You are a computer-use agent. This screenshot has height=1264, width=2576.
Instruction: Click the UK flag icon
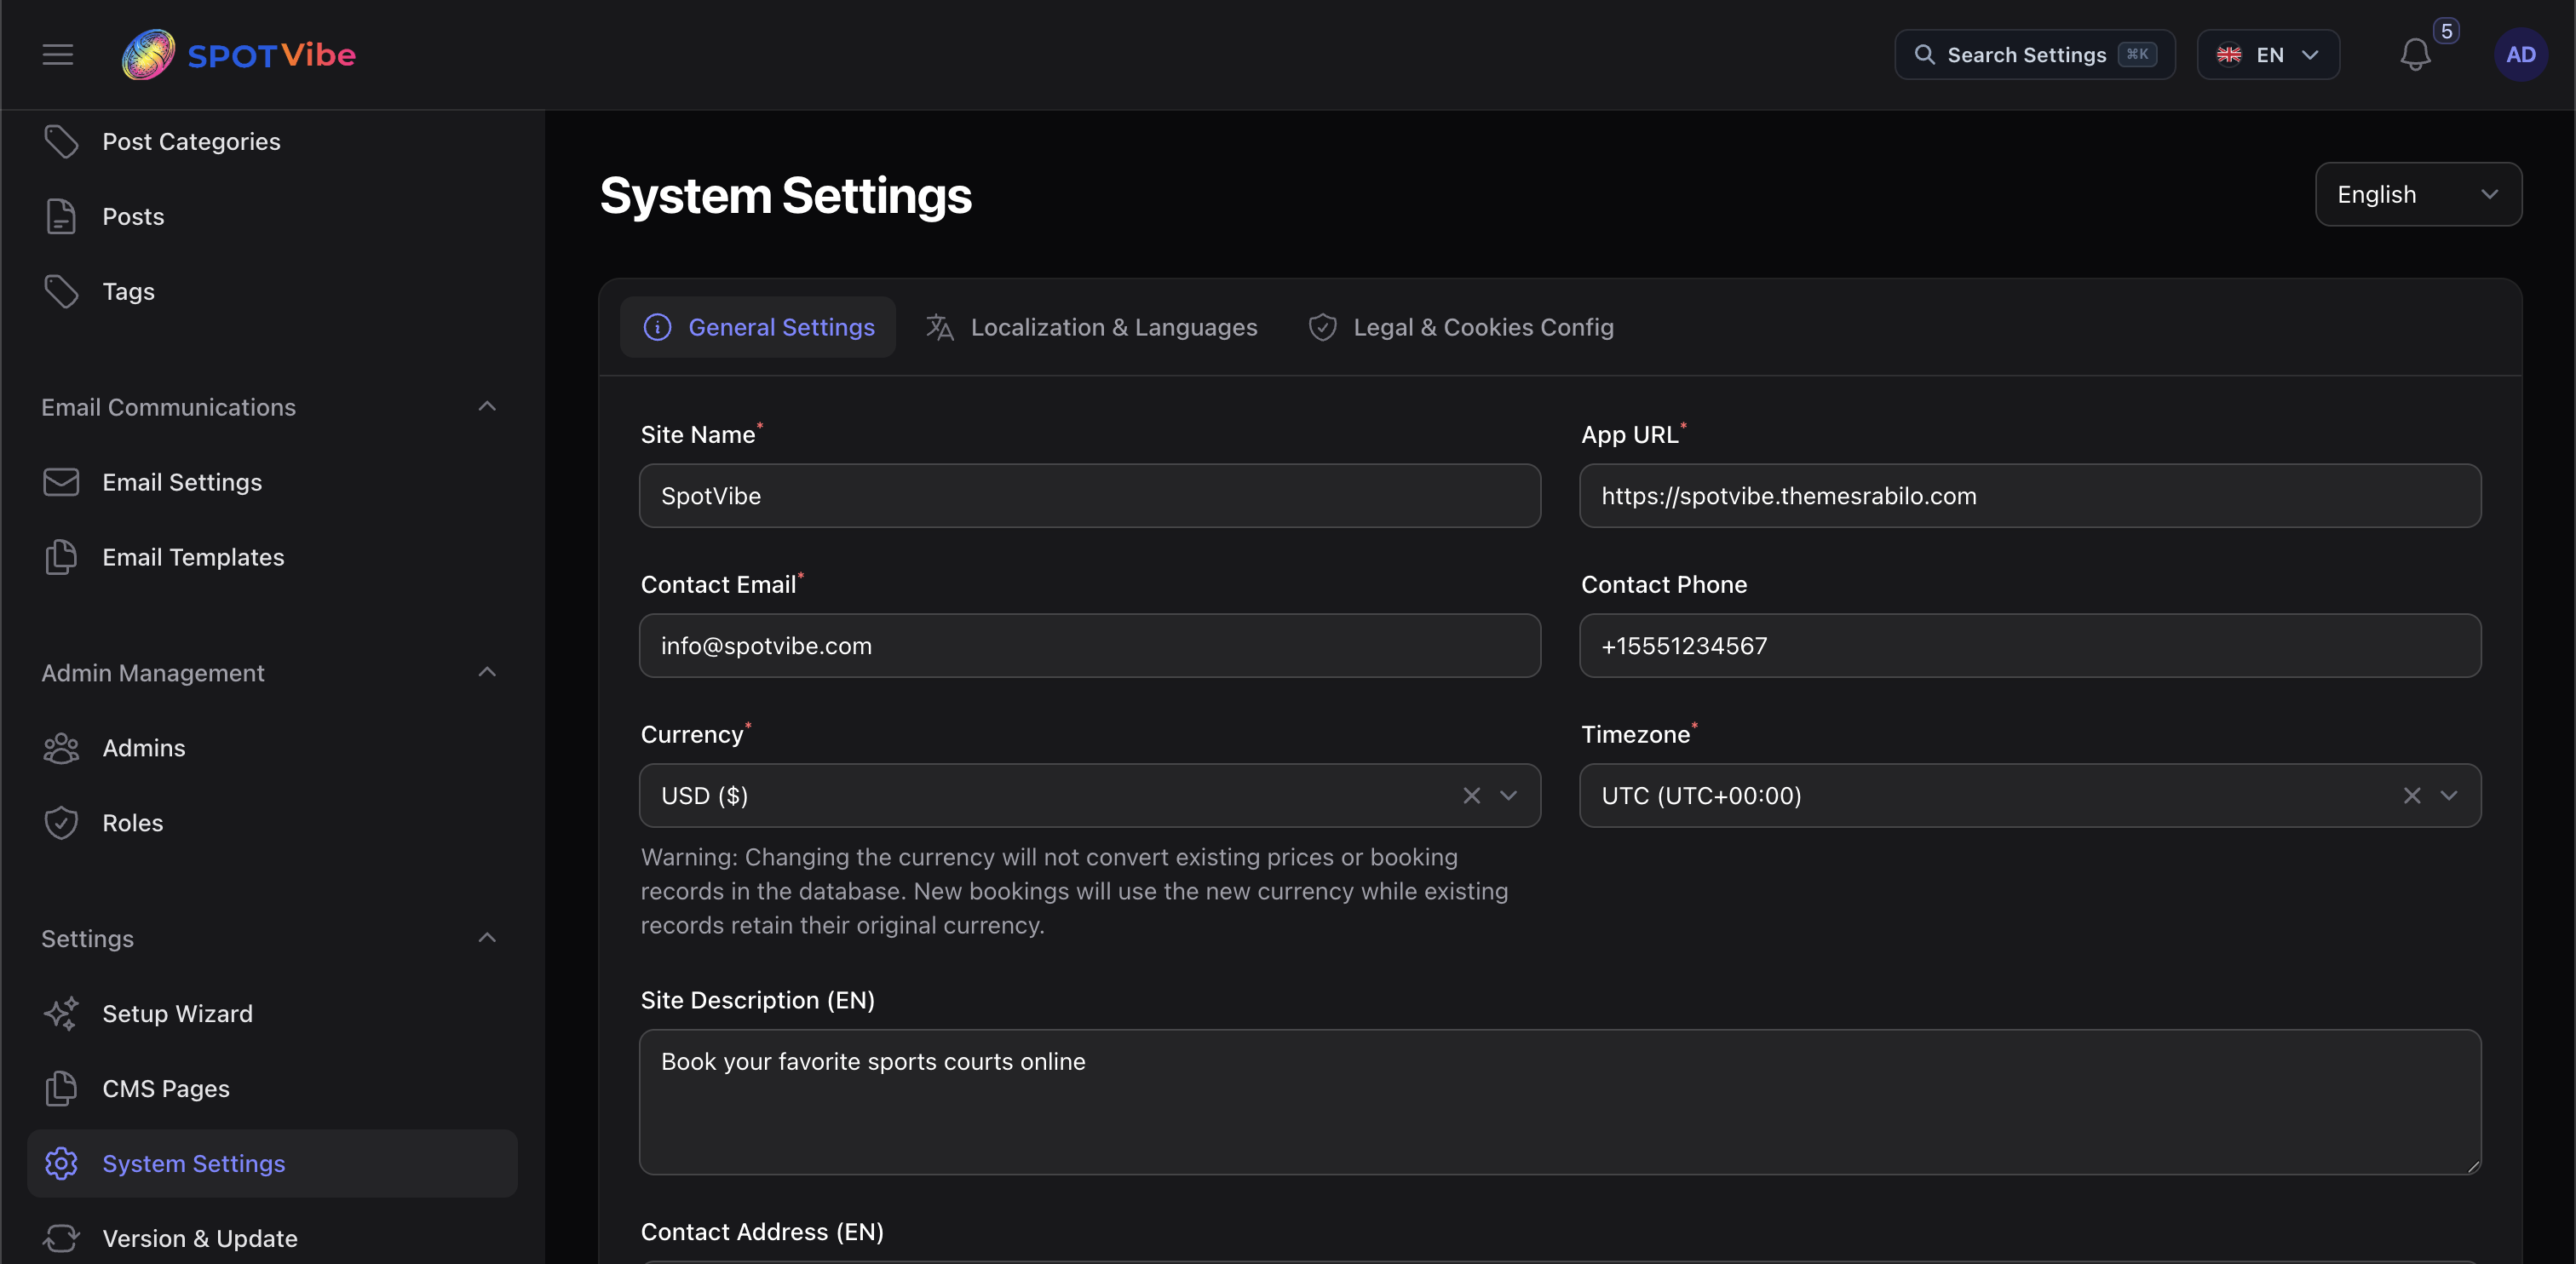(x=2229, y=54)
